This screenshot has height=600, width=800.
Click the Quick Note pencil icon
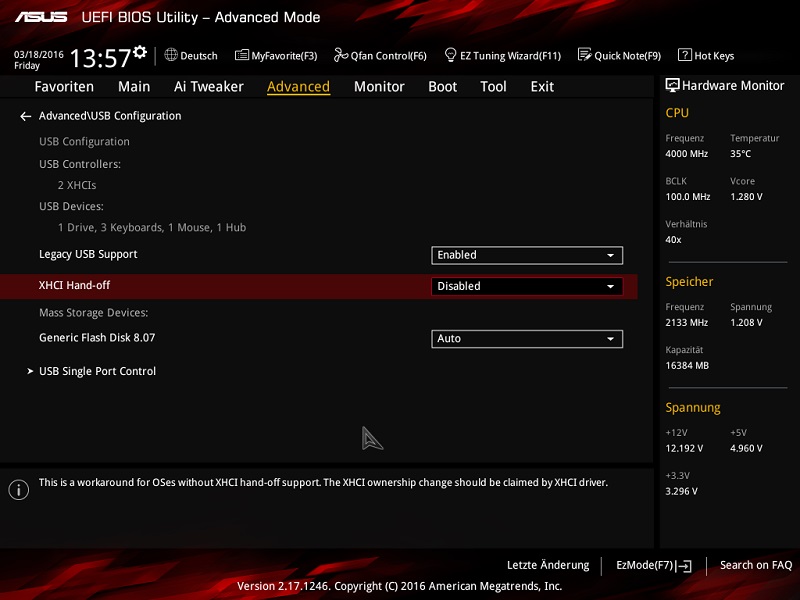point(584,55)
